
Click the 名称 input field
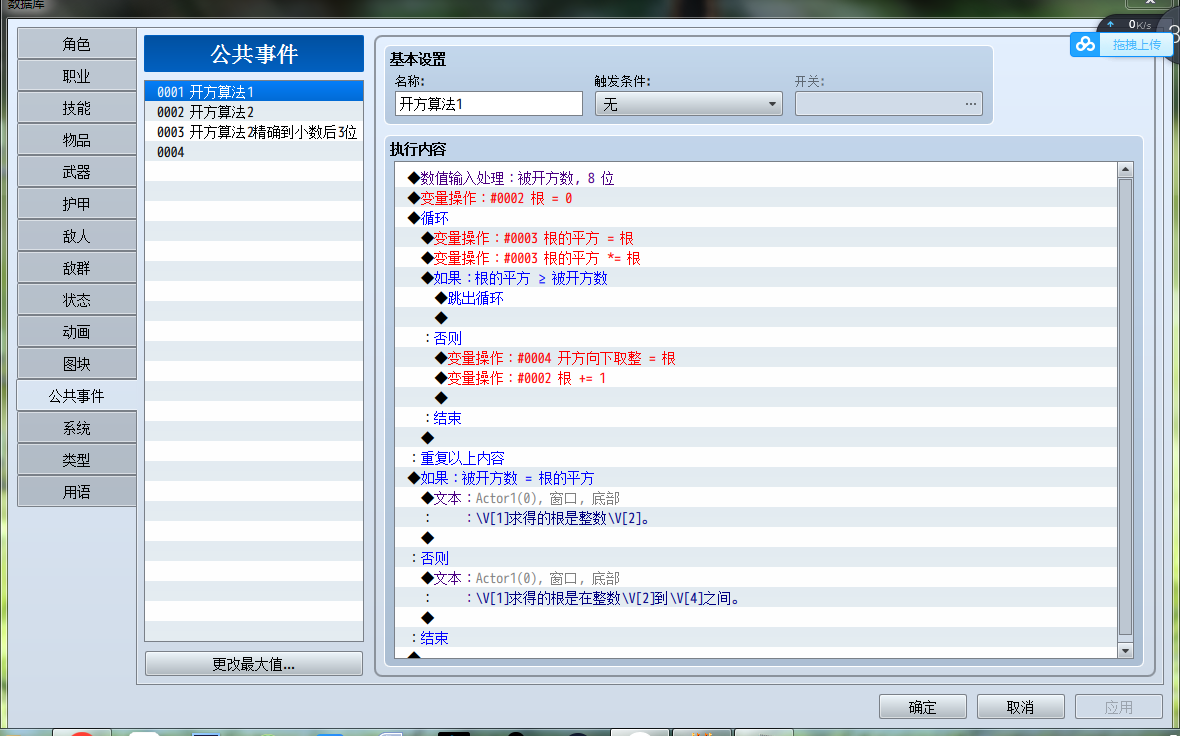(x=488, y=104)
